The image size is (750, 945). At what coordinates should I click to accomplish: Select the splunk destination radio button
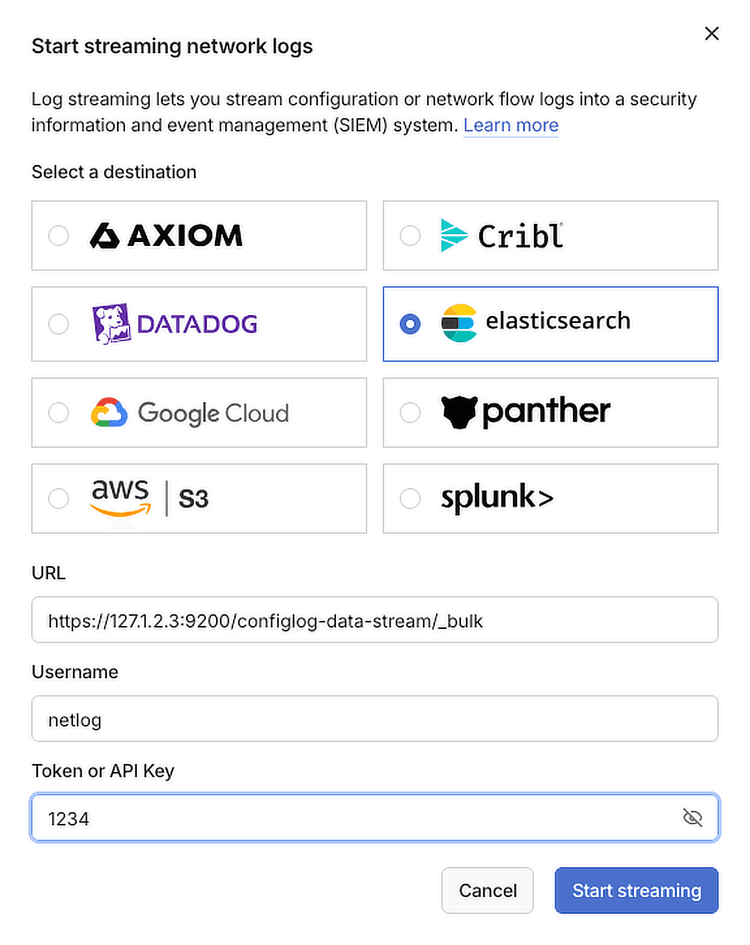[x=410, y=498]
